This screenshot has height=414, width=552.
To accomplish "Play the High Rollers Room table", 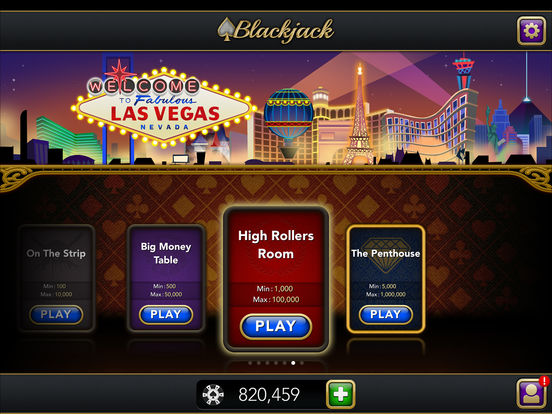I will click(x=276, y=326).
